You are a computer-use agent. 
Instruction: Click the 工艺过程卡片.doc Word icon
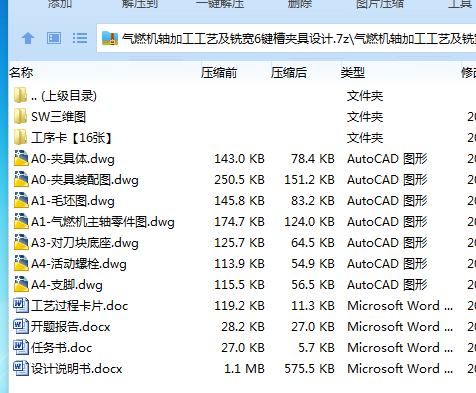click(21, 305)
